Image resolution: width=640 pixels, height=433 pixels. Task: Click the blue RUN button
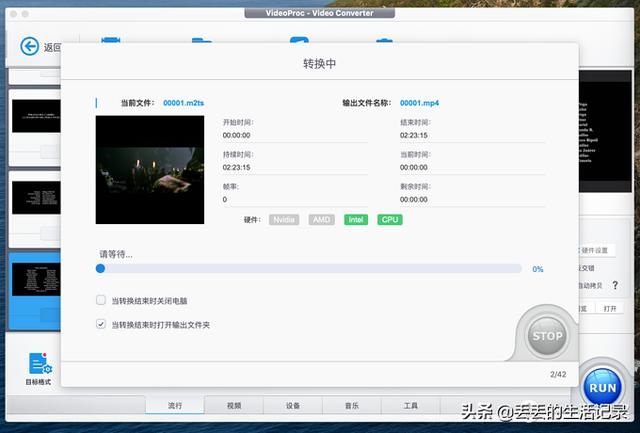602,387
